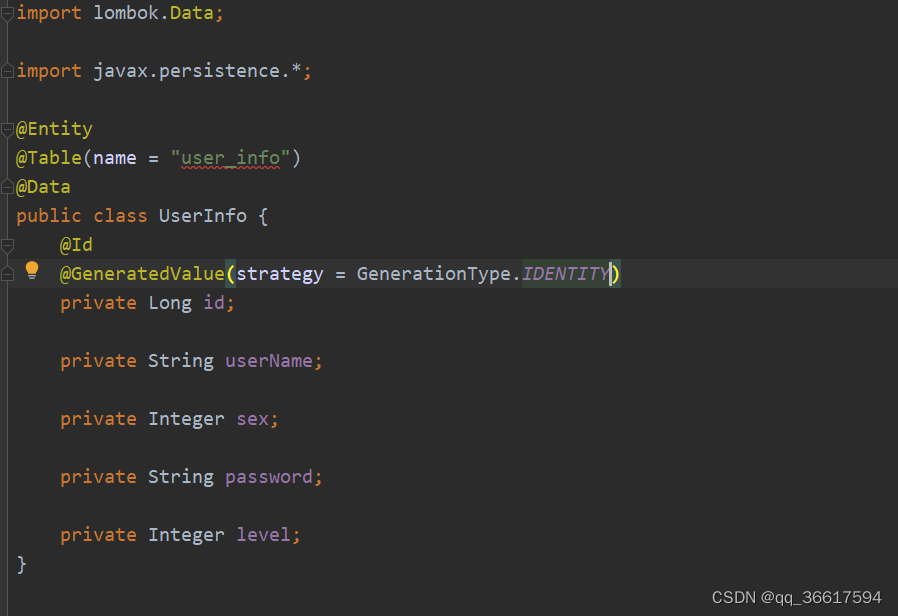
Task: Click the CSDN @qq_36617594 watermark link
Action: pyautogui.click(x=797, y=596)
